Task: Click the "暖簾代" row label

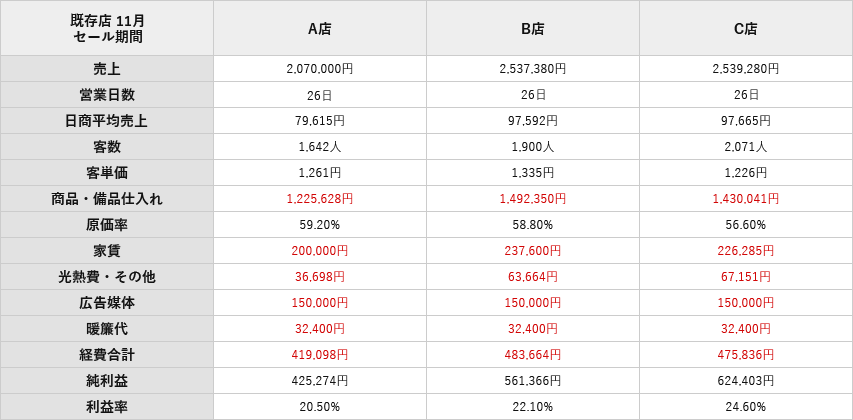Action: click(x=107, y=329)
